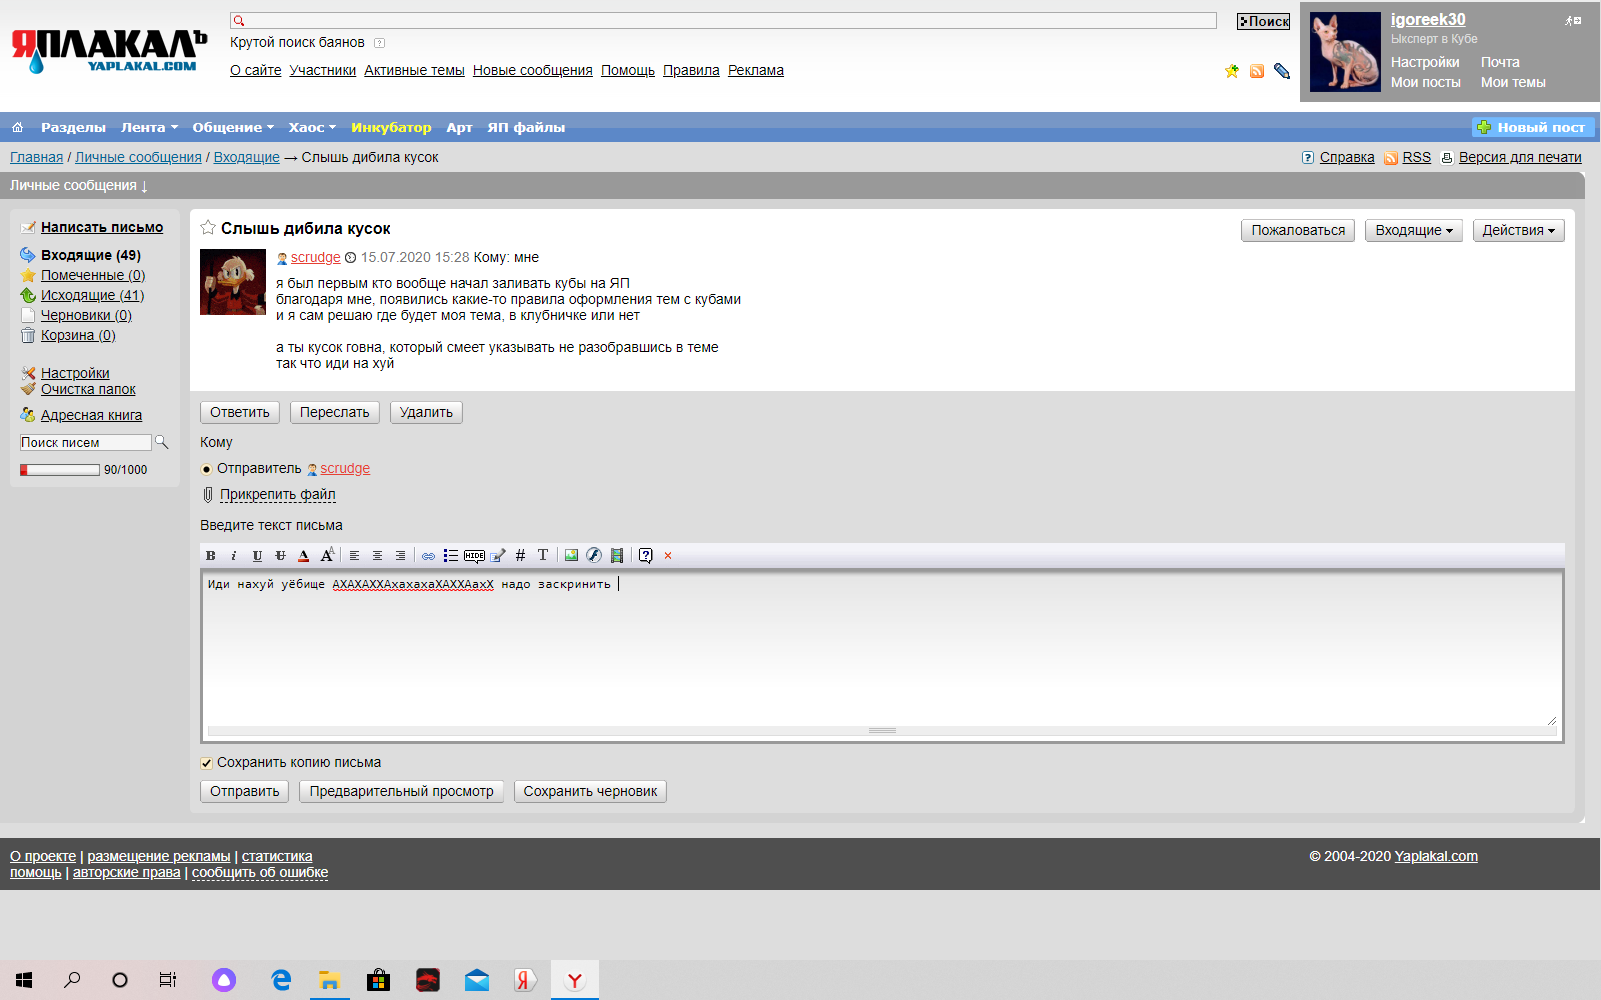The image size is (1601, 1000).
Task: Click the top site search field
Action: click(723, 21)
